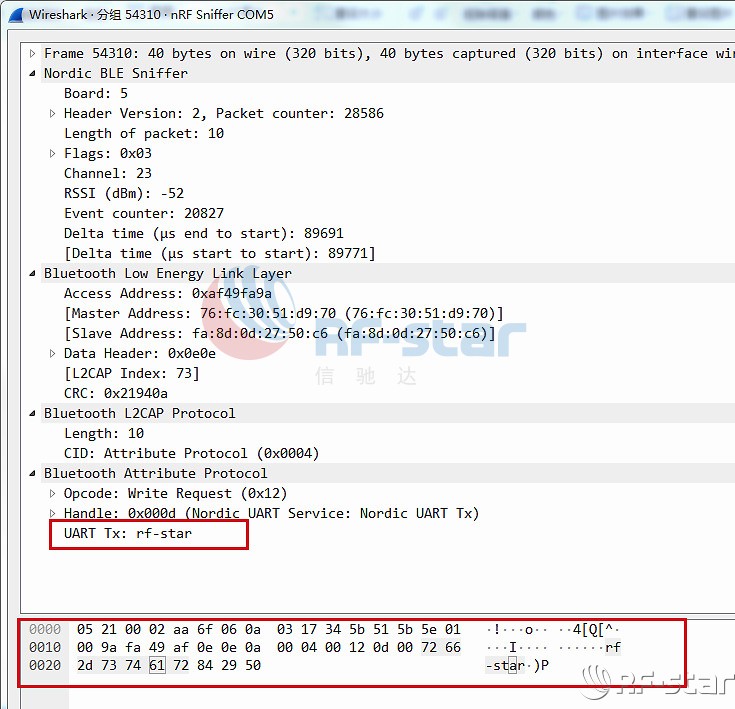Click hex byte 05 in row 0000
This screenshot has height=709, width=735.
click(85, 629)
